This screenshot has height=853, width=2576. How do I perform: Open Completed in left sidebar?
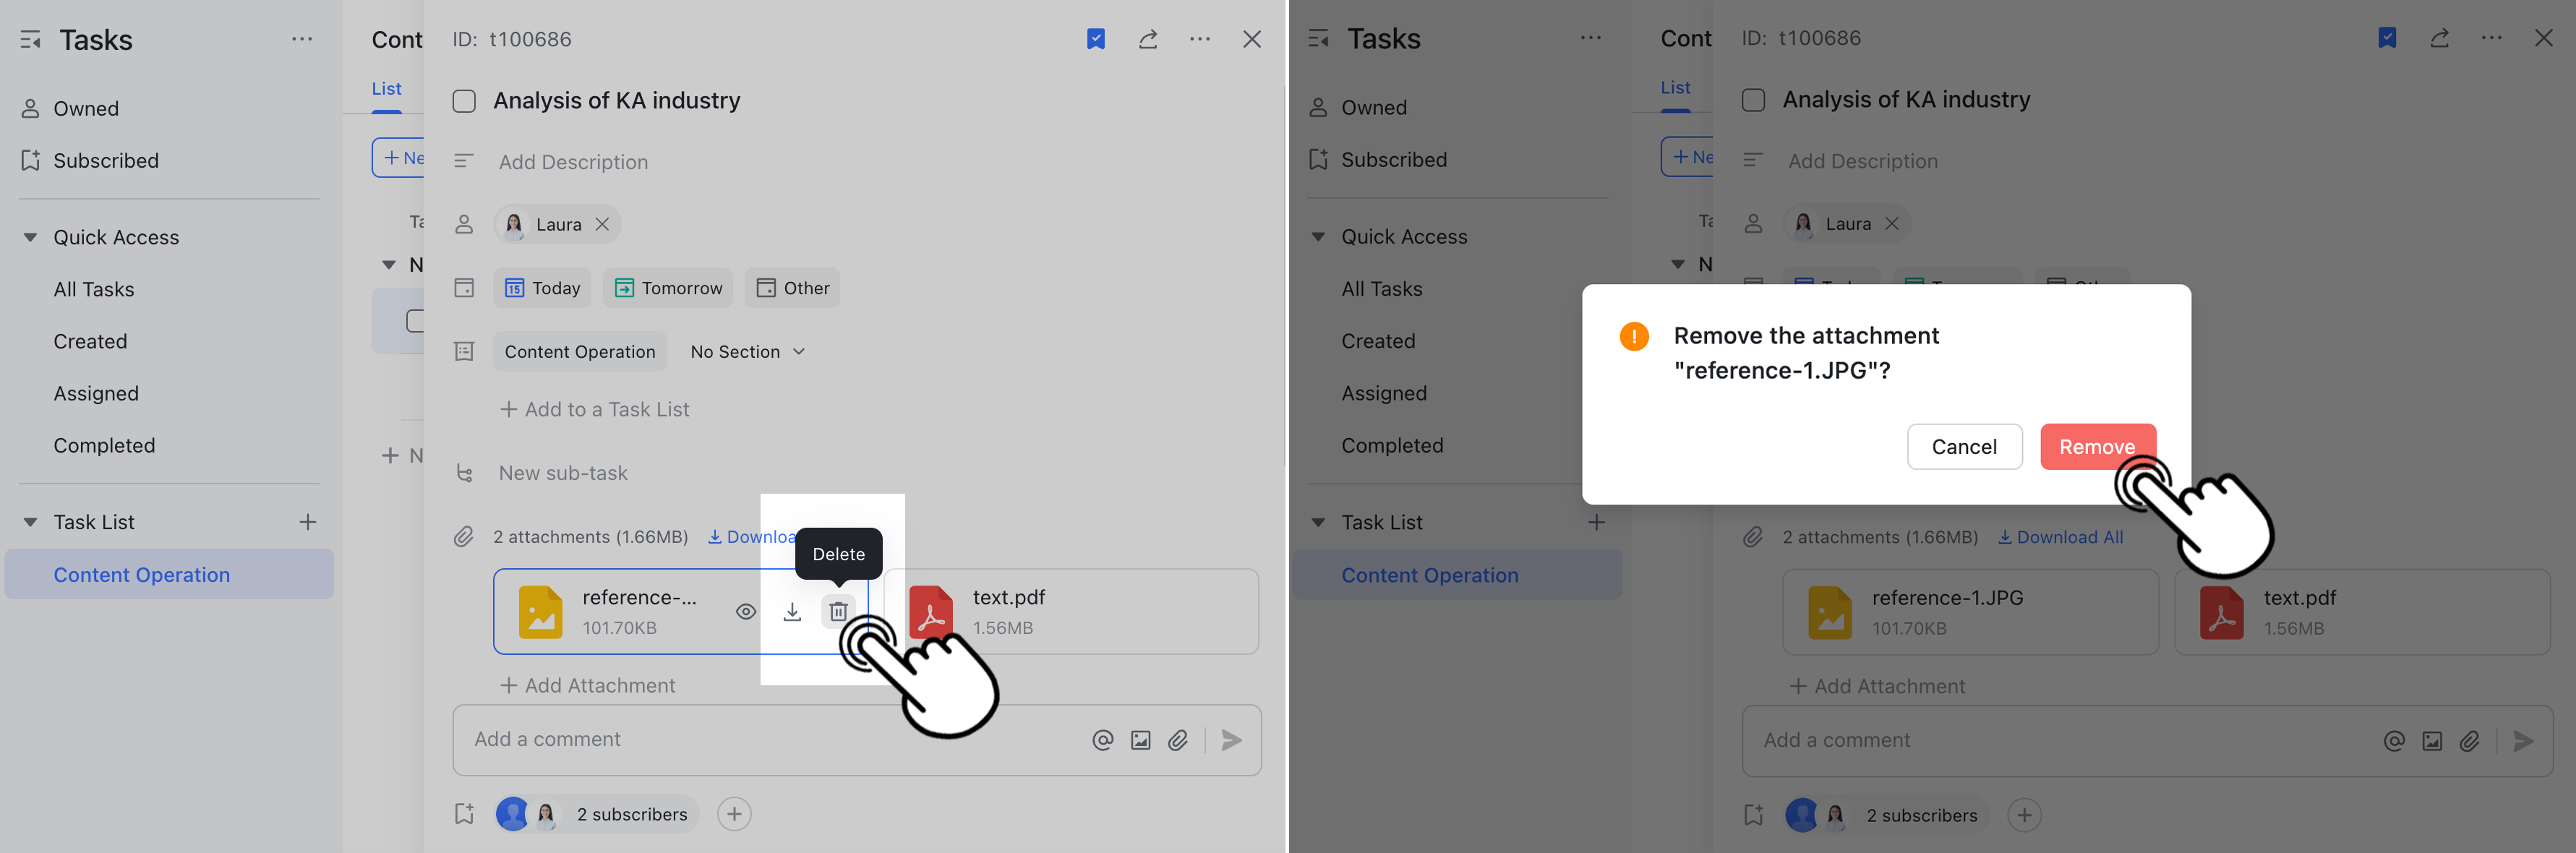(105, 446)
